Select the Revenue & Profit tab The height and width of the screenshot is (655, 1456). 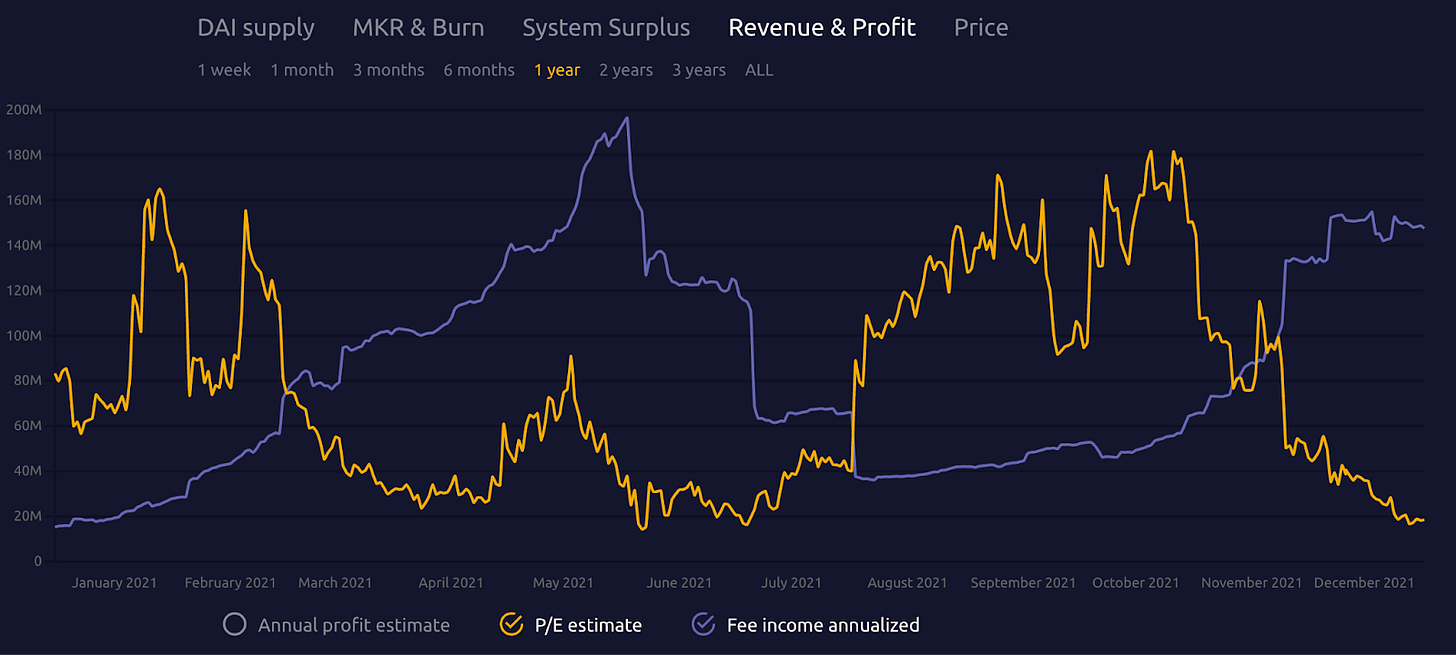point(822,28)
